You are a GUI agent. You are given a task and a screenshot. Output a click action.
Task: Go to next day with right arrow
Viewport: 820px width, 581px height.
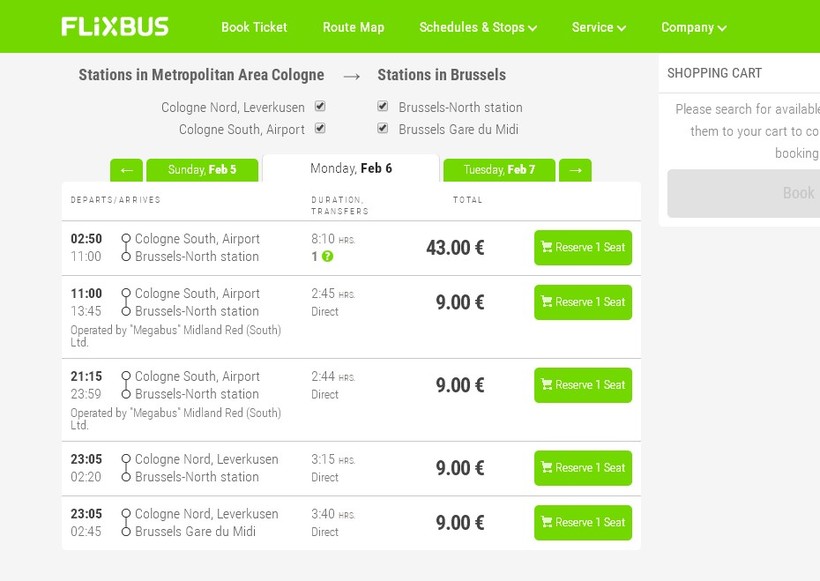[575, 170]
